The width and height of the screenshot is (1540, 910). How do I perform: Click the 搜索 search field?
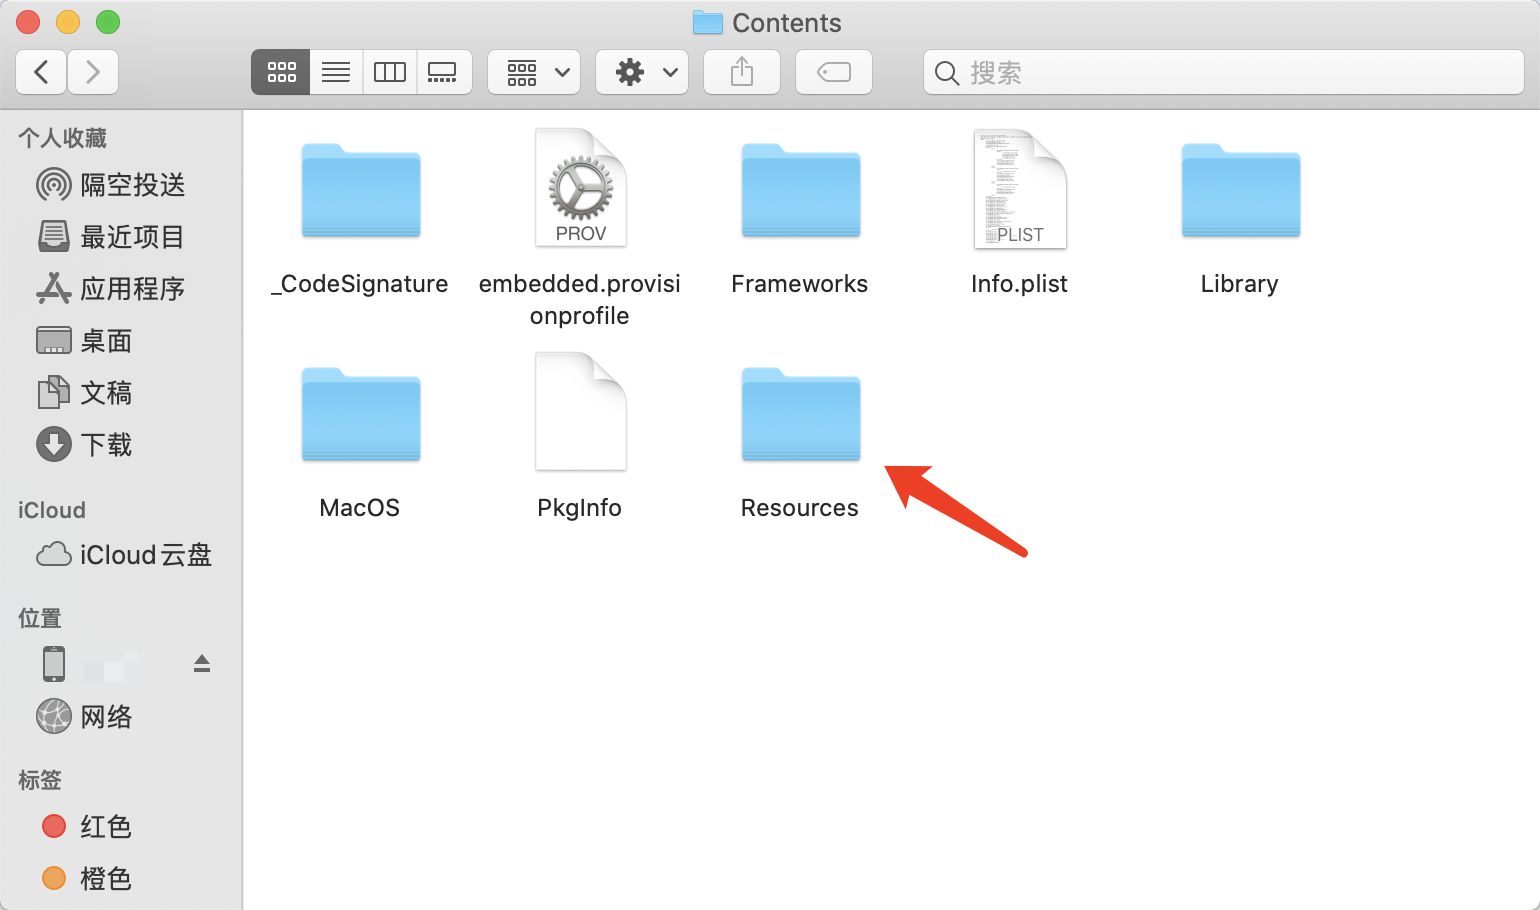click(1224, 72)
